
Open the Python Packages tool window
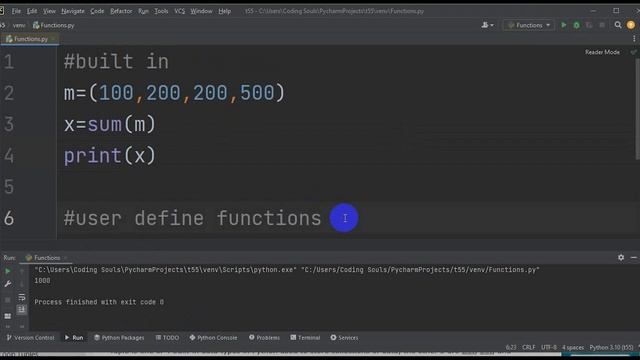click(119, 338)
